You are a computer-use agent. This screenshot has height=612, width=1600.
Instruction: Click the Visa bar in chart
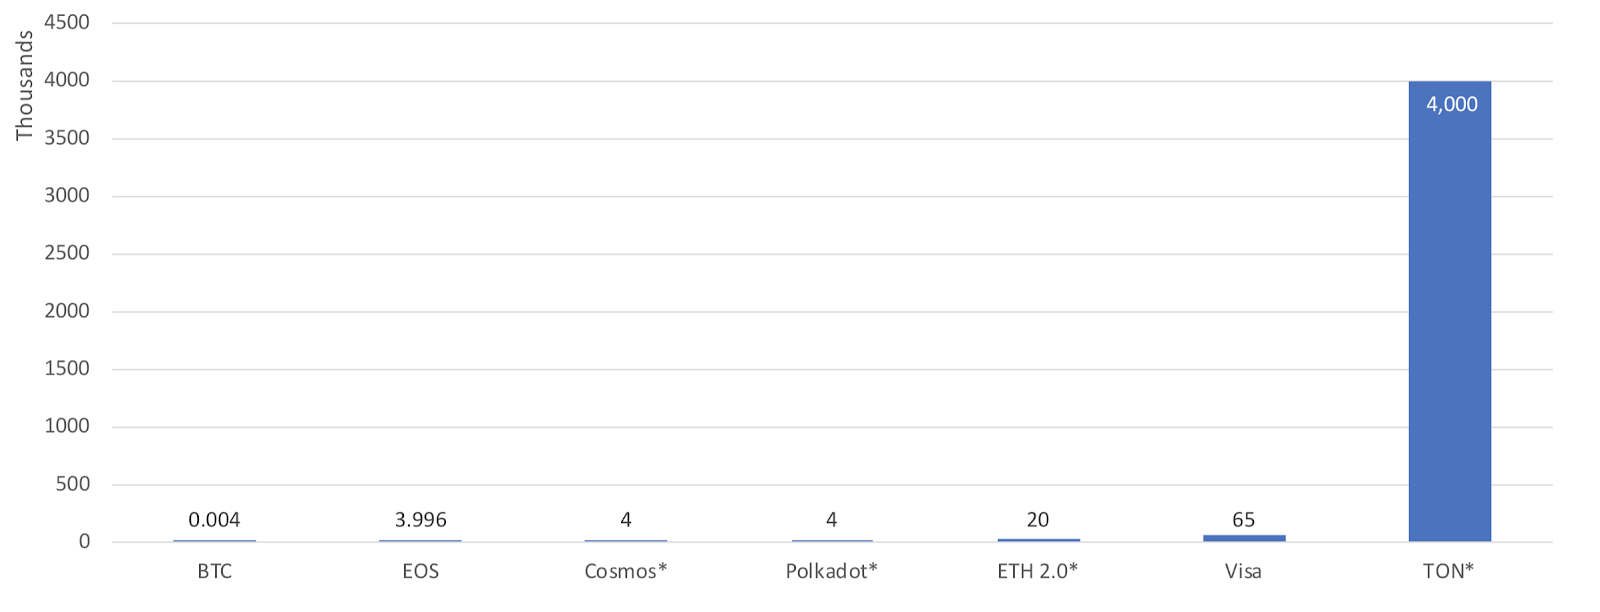[1244, 538]
